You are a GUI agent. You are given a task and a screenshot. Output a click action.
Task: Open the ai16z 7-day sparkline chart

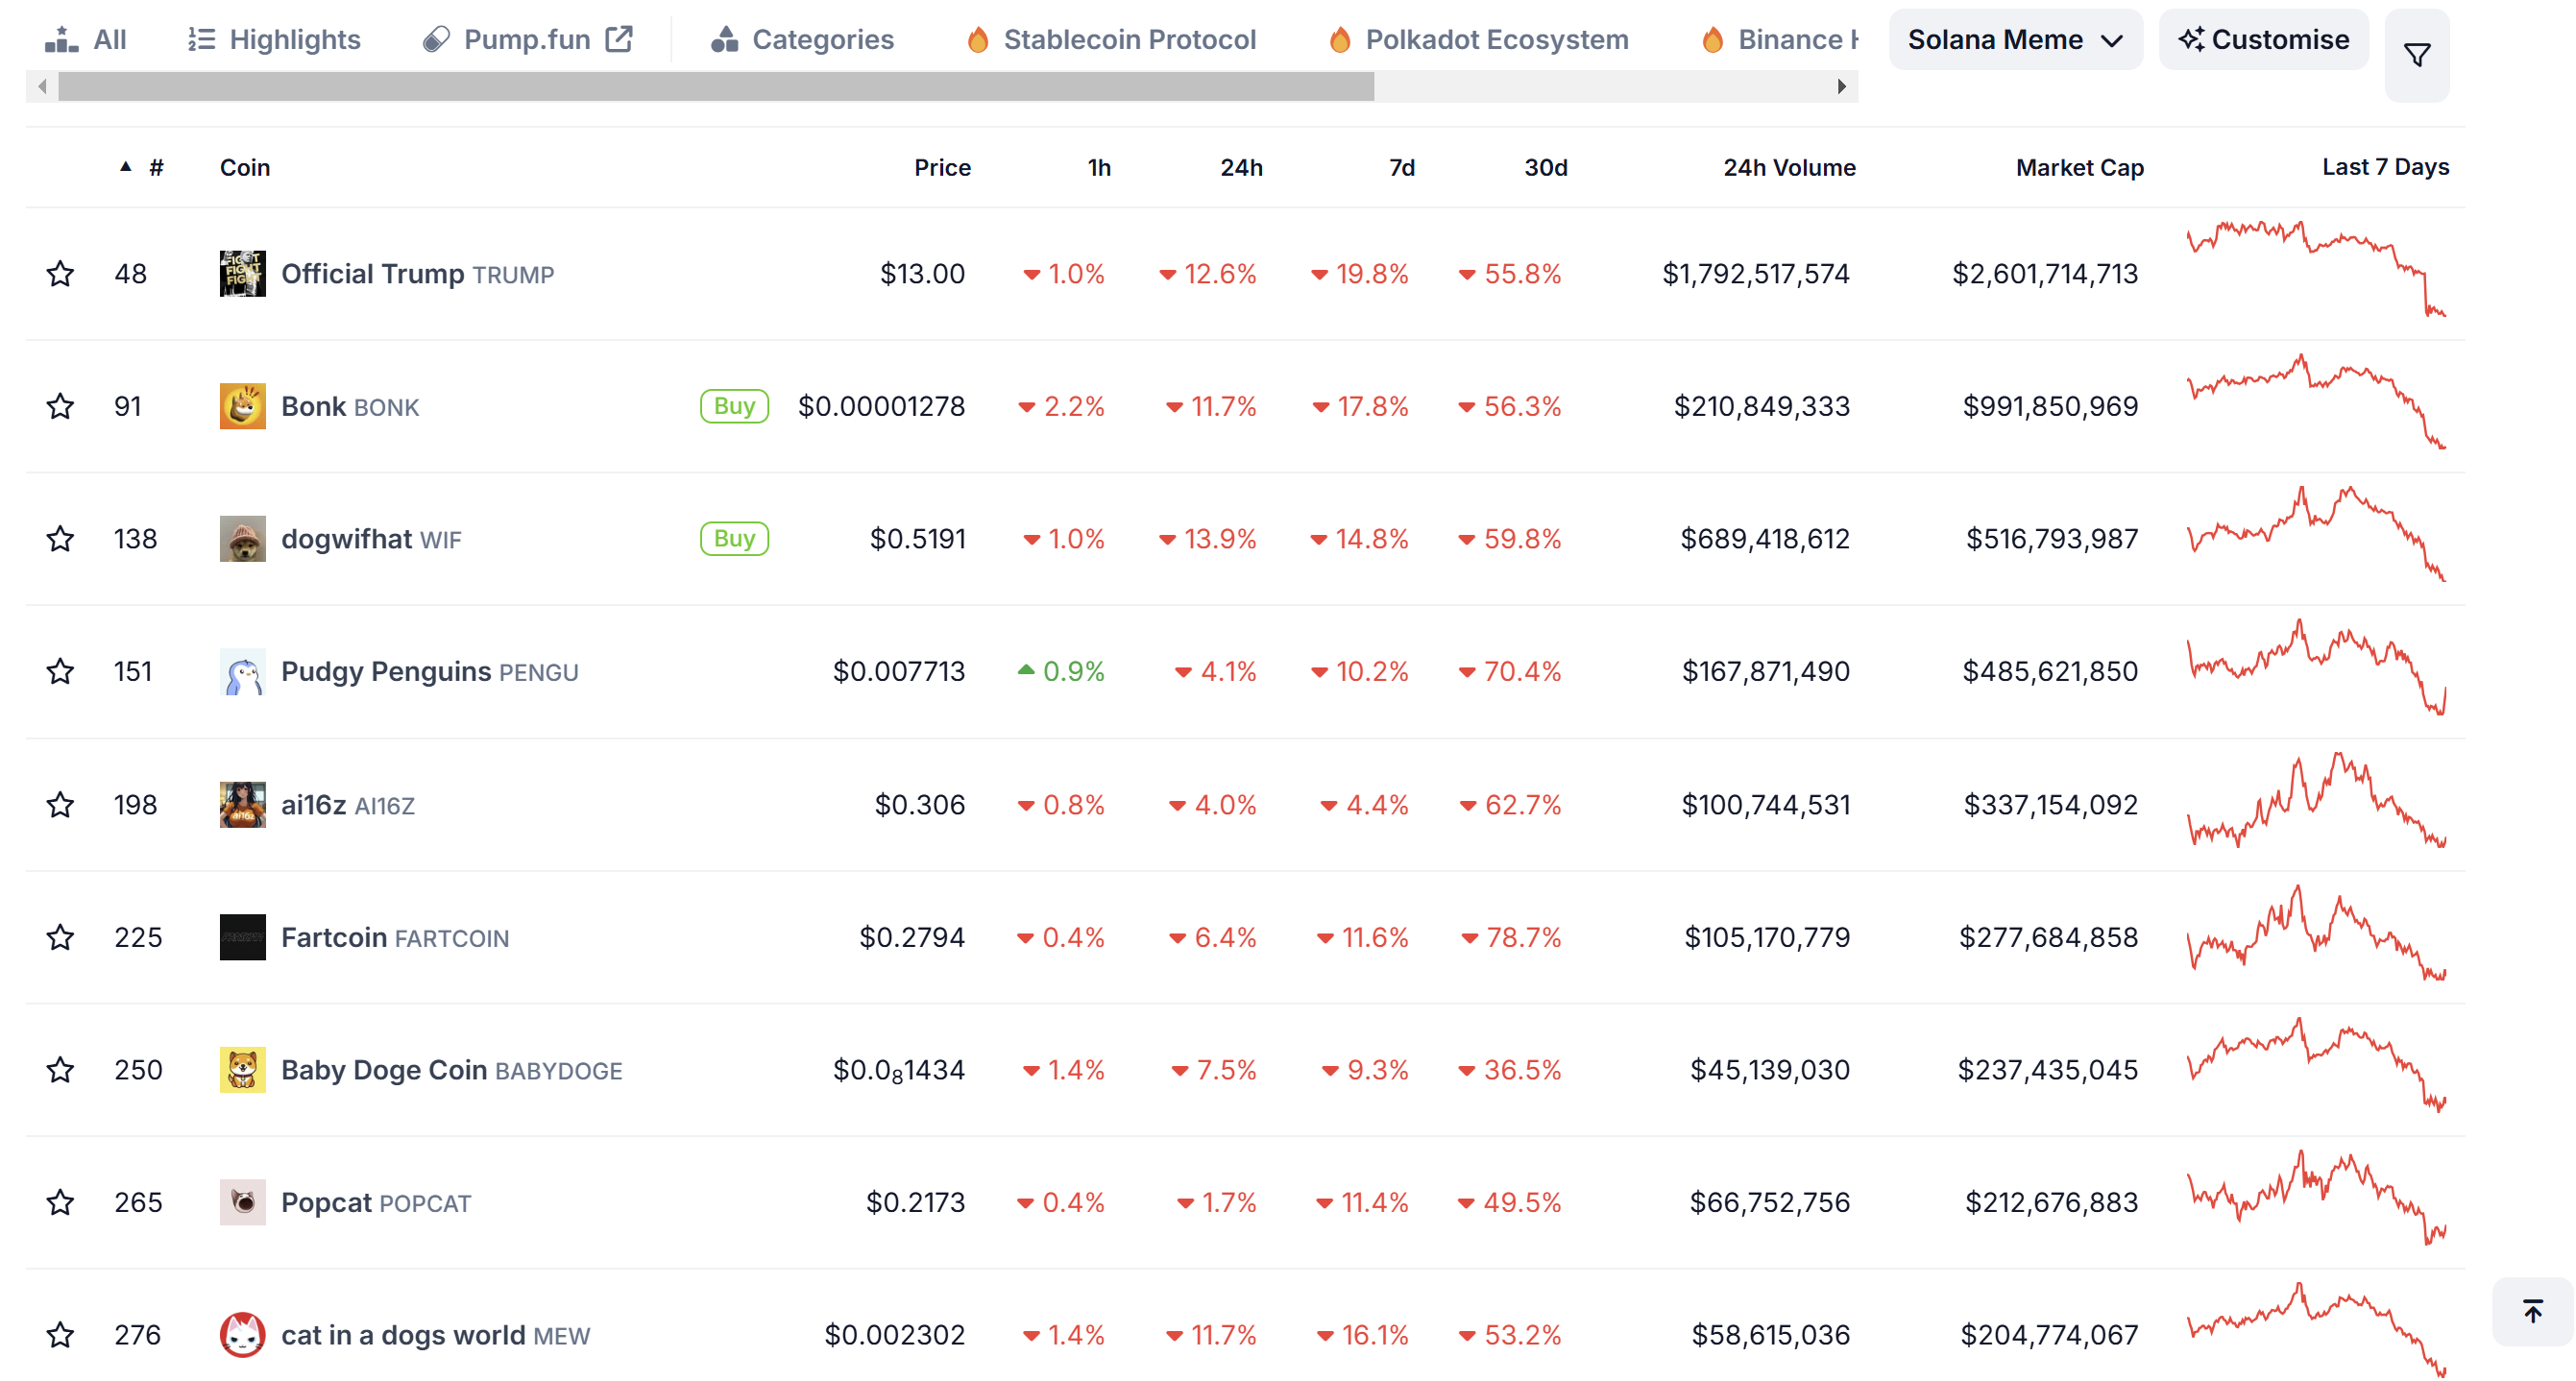tap(2316, 801)
